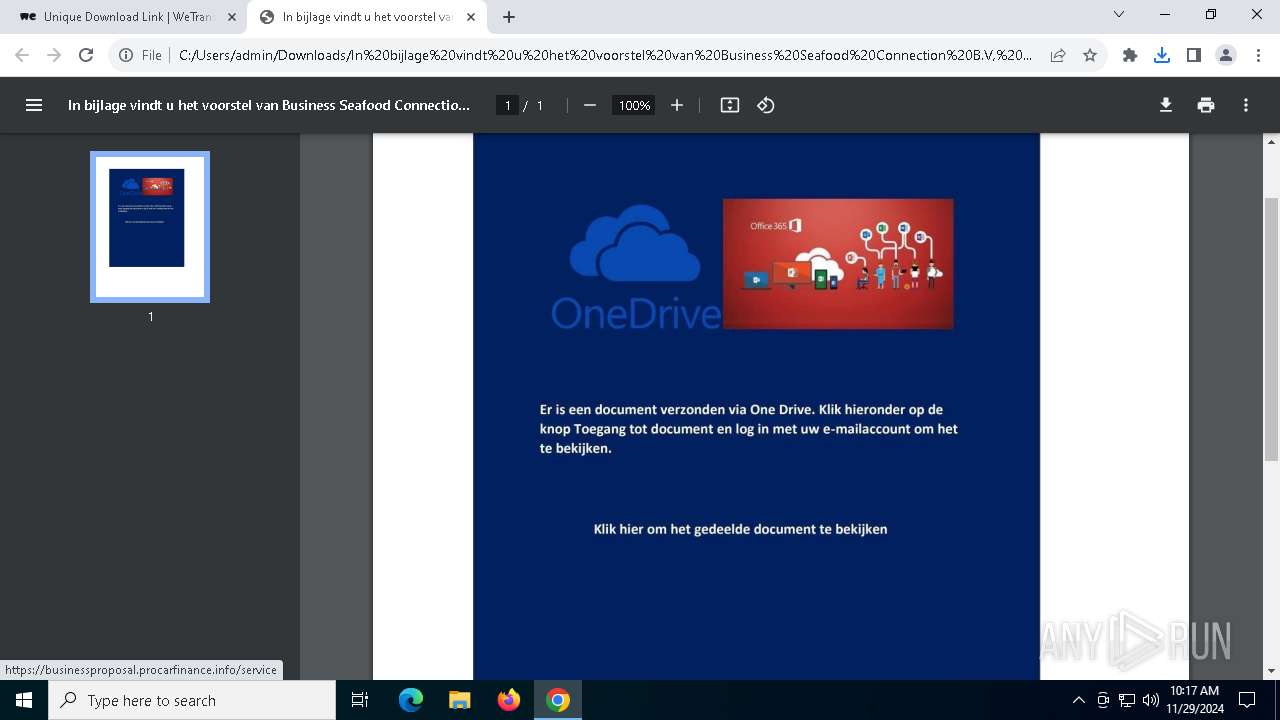Open network status tray icon
The height and width of the screenshot is (720, 1280).
tap(1127, 700)
